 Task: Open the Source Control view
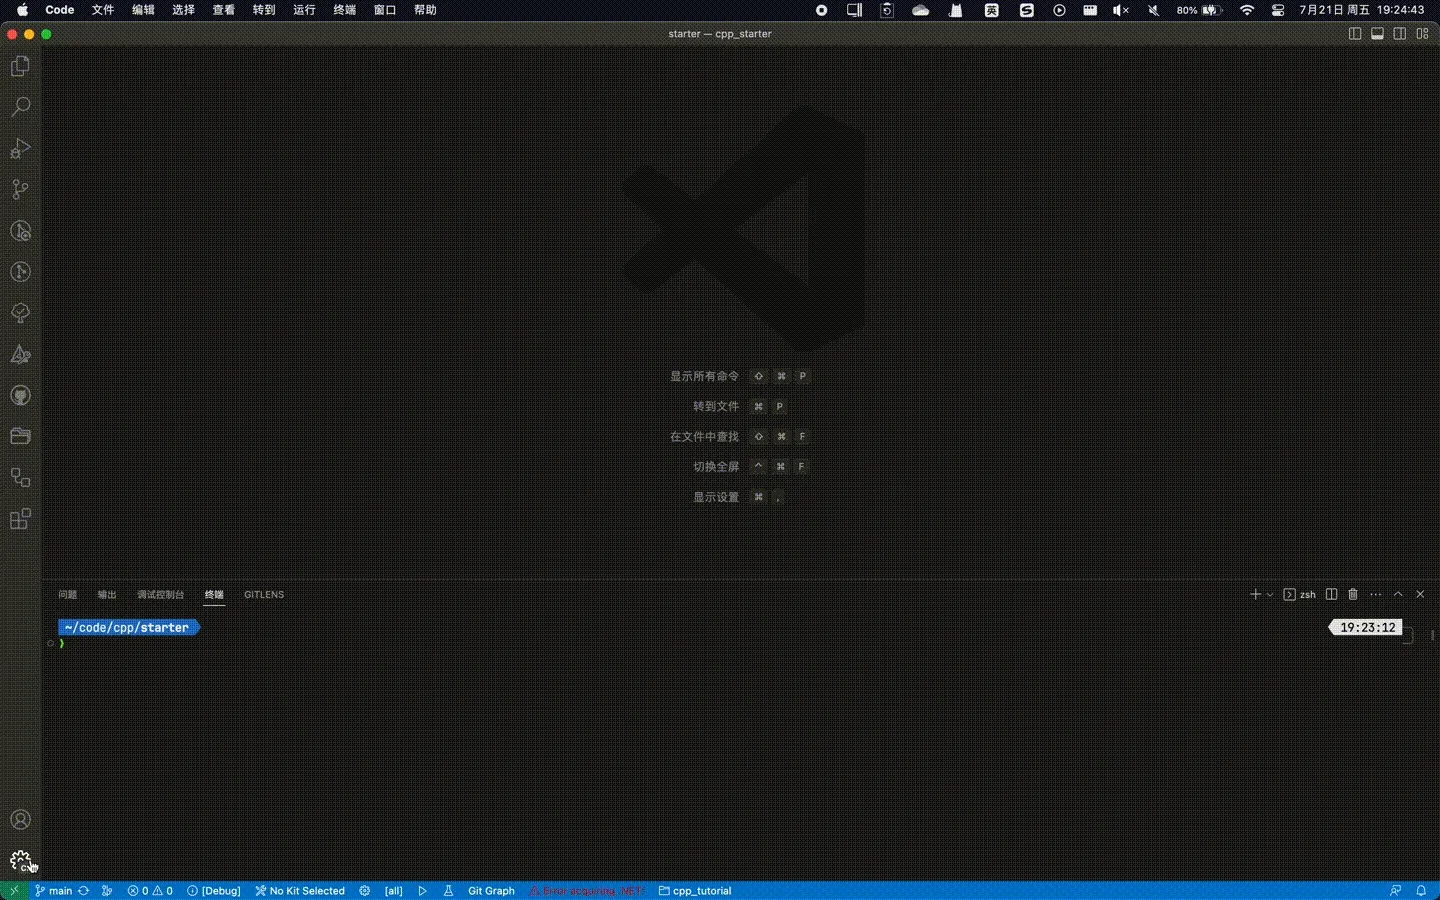(20, 189)
